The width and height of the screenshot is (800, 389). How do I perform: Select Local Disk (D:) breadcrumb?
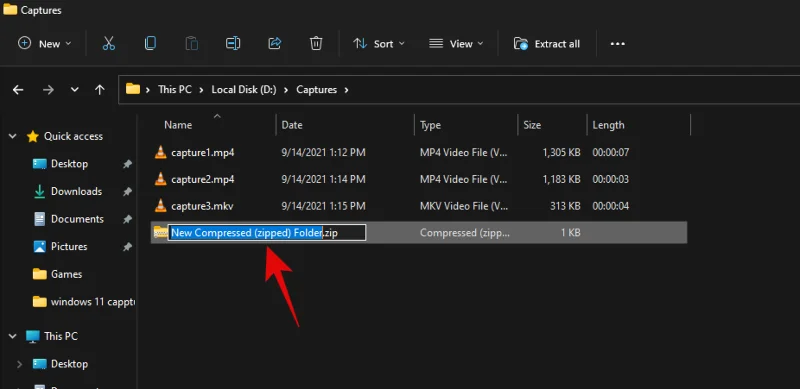[x=244, y=89]
